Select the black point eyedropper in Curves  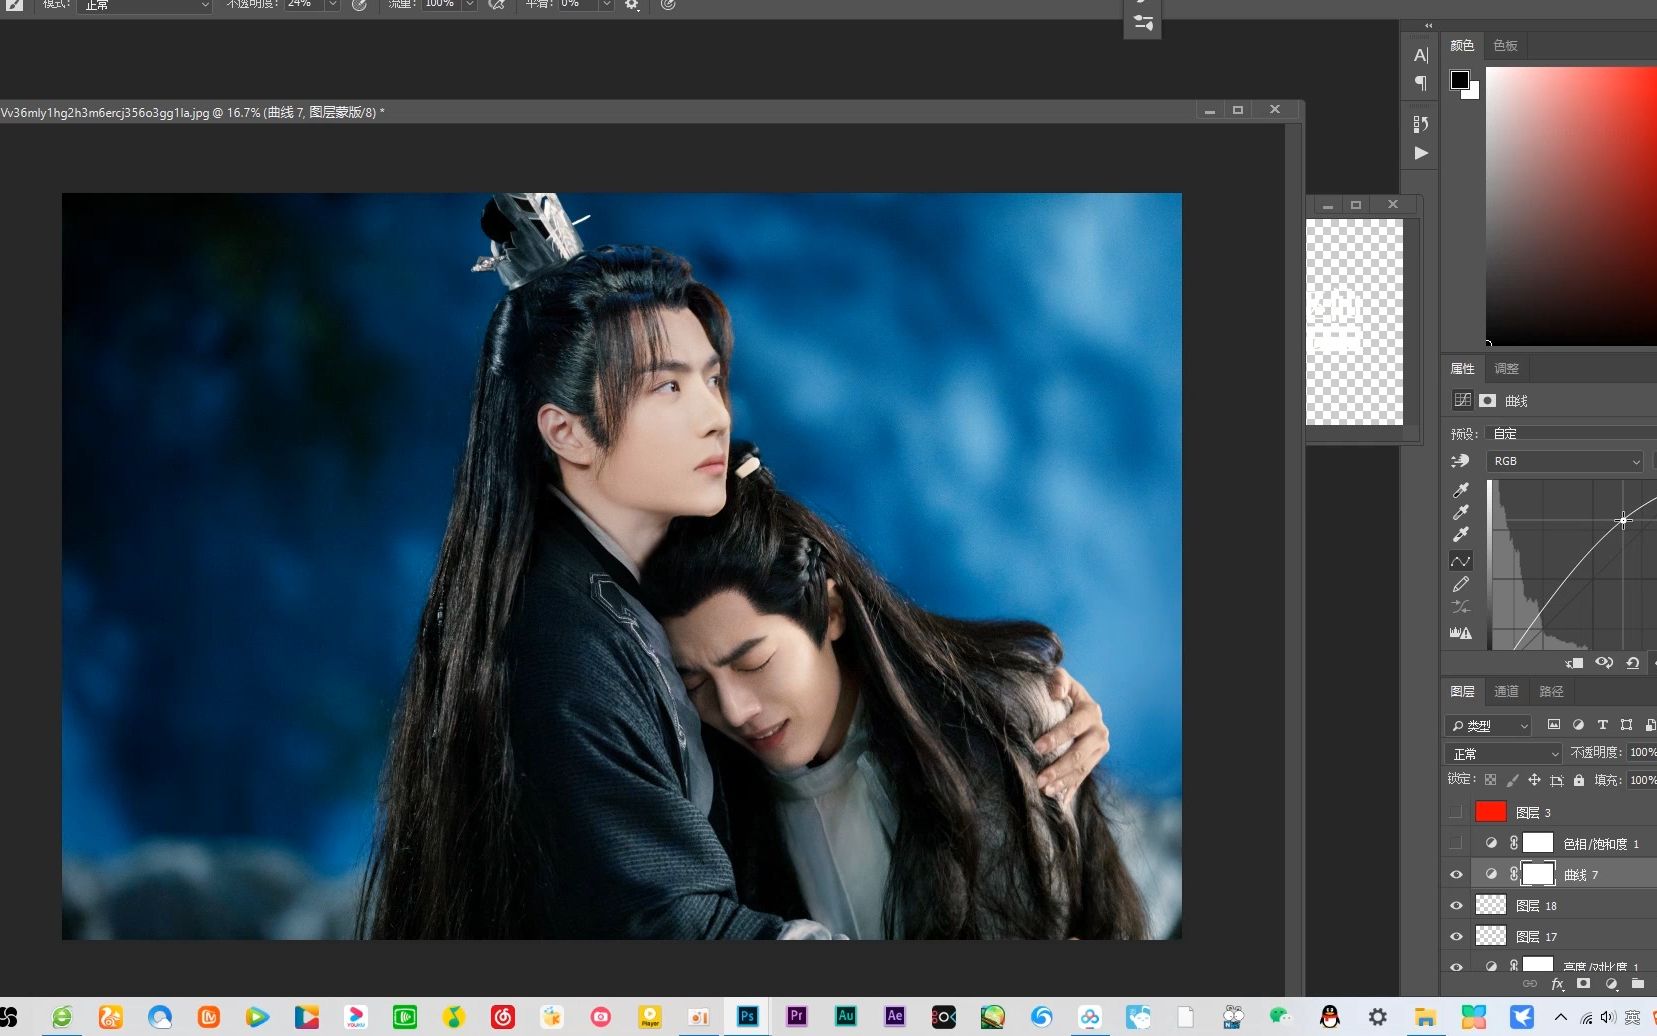[x=1461, y=490]
